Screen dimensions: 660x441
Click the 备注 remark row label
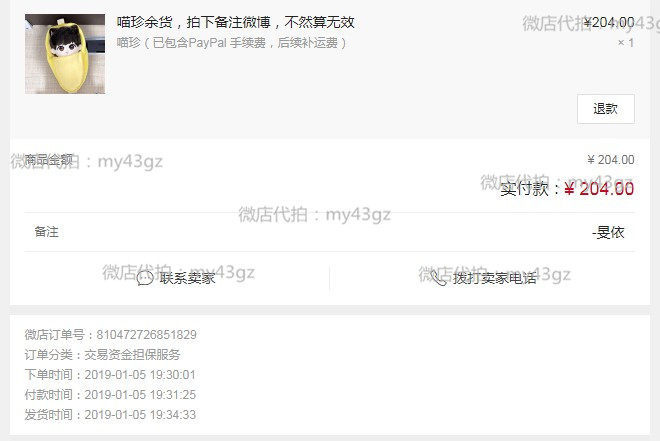point(47,232)
